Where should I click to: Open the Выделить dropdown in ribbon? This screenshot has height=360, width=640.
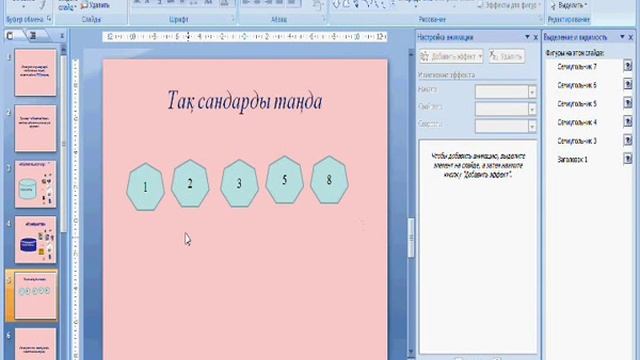[569, 5]
